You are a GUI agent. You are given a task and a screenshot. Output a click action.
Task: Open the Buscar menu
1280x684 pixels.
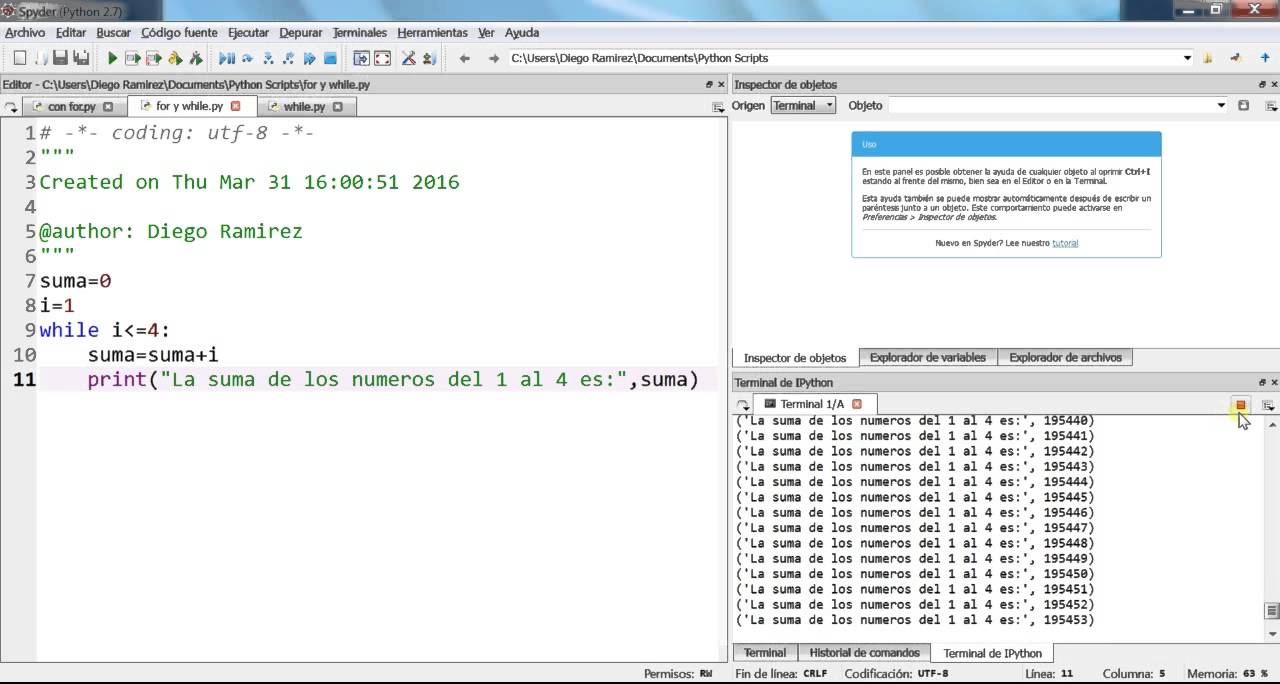coord(113,33)
